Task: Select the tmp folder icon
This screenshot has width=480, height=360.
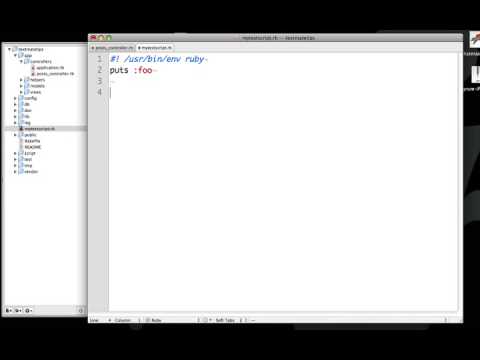Action: tap(21, 165)
